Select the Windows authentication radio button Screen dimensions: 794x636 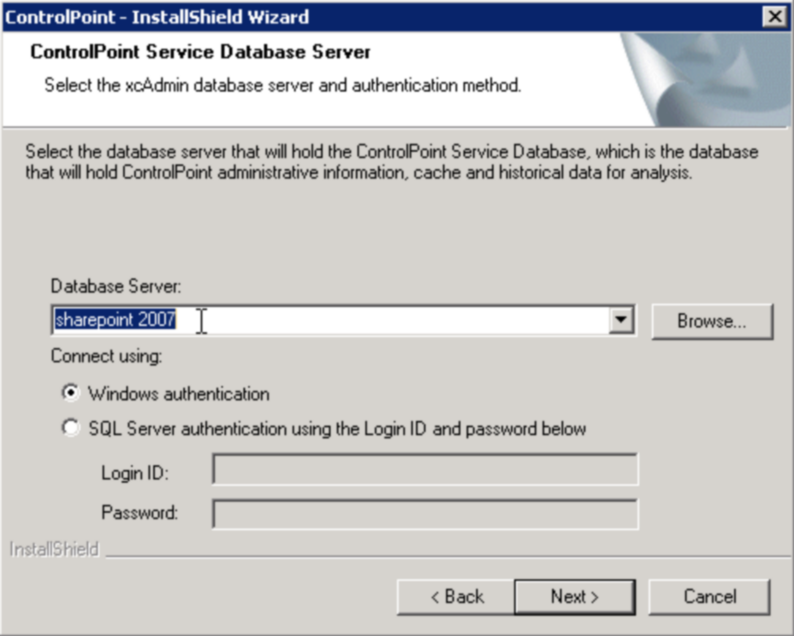click(x=70, y=393)
